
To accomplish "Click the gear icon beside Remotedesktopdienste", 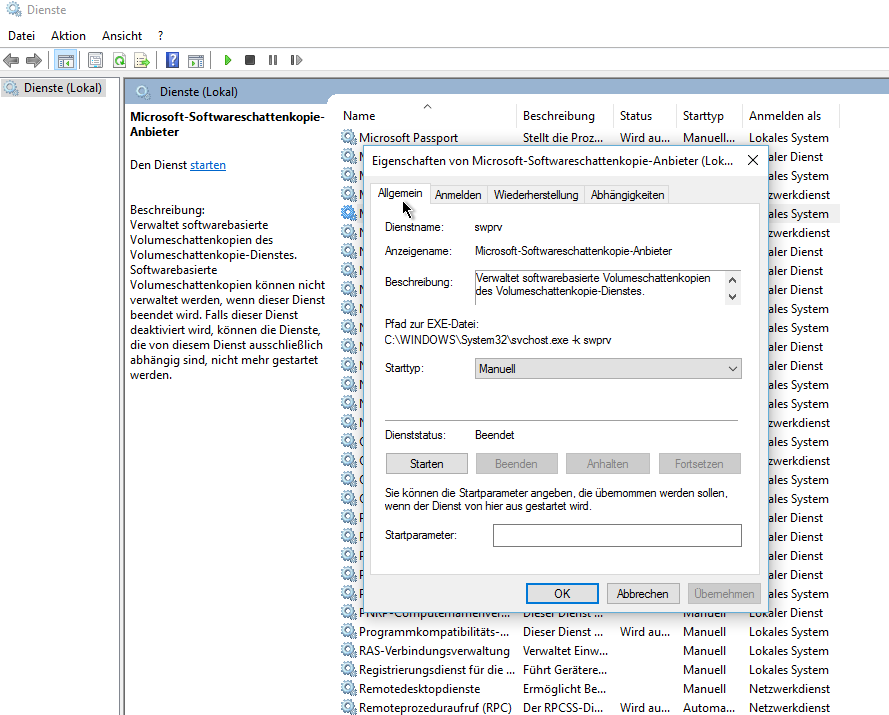I will coord(348,688).
